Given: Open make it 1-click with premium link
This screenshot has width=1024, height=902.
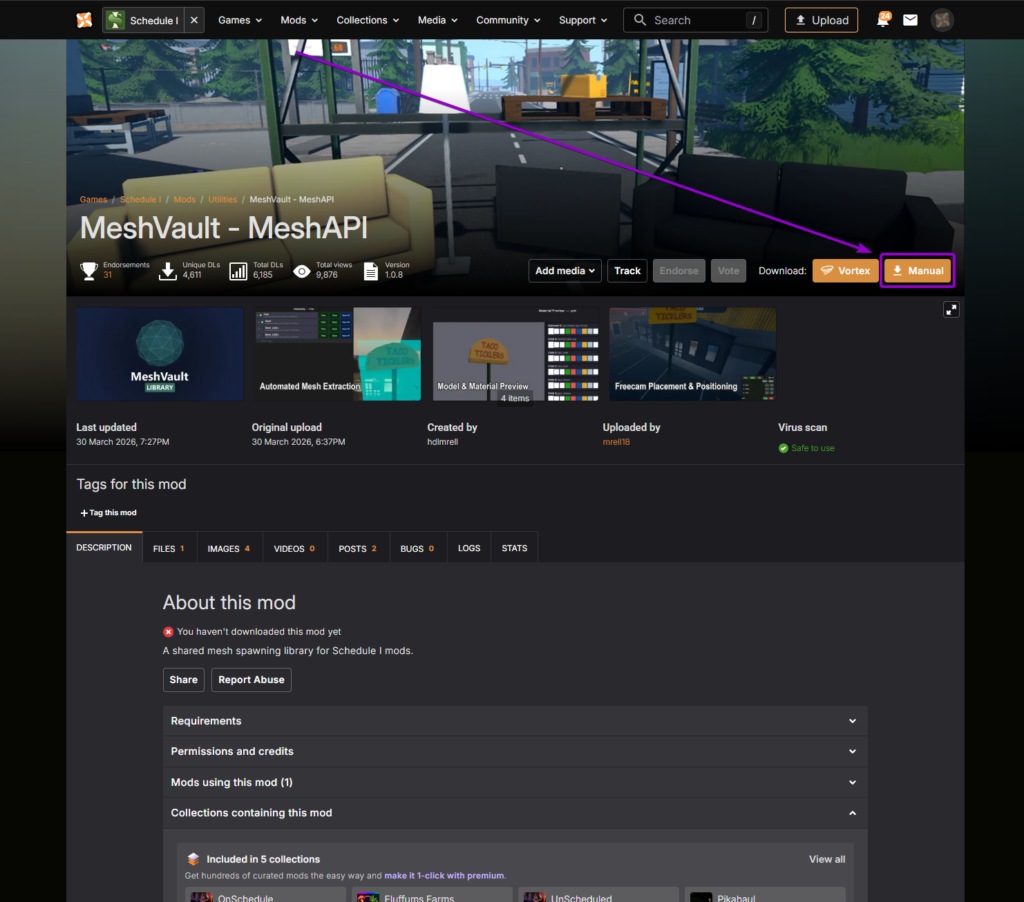Looking at the screenshot, I should pyautogui.click(x=444, y=875).
